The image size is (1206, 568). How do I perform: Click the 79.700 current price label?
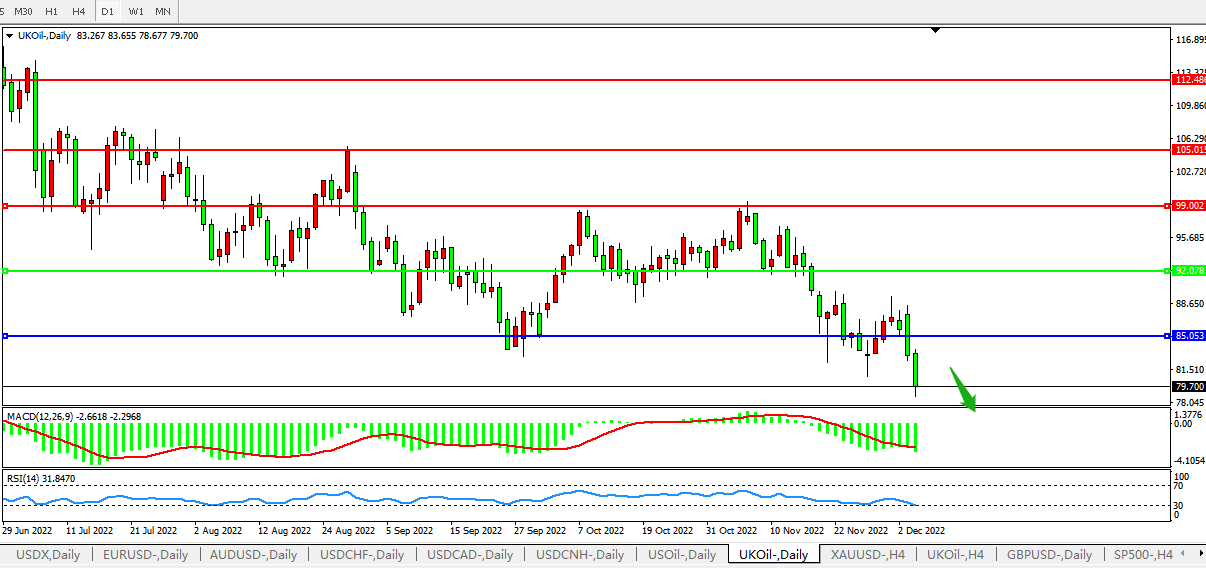1187,386
